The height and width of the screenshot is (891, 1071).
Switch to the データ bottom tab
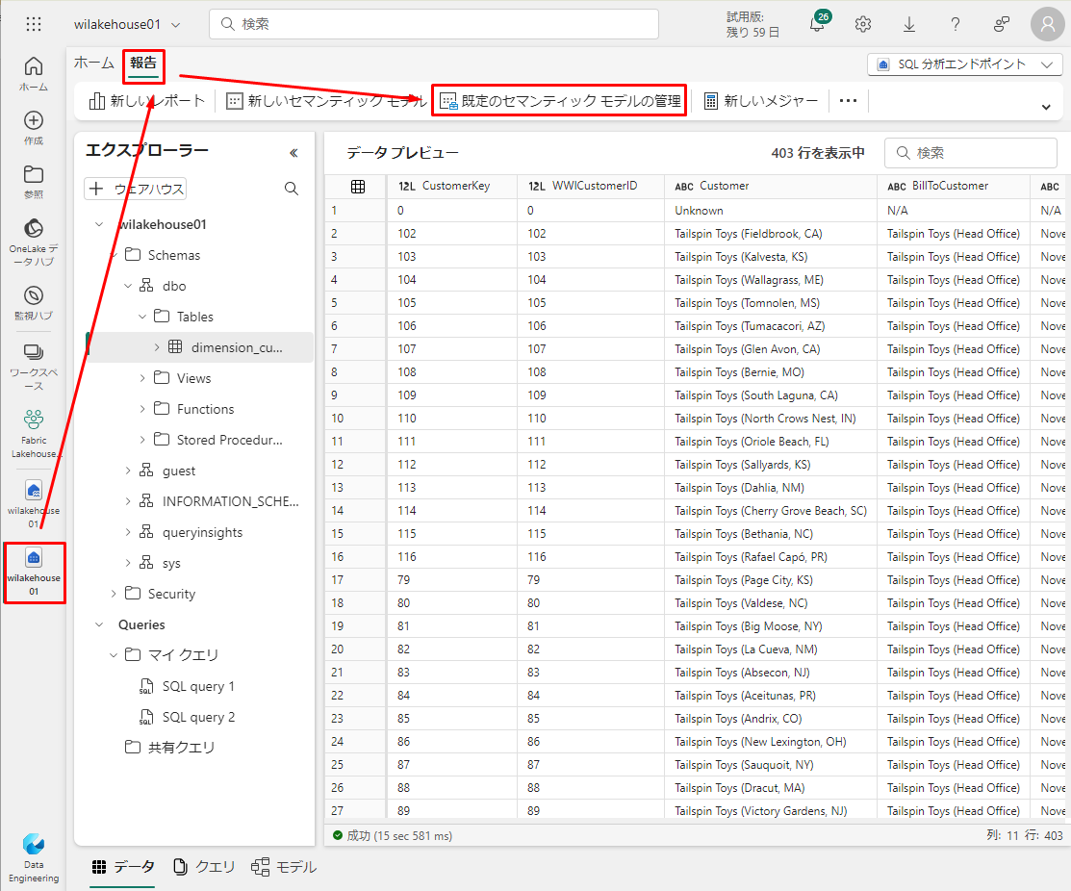[x=123, y=867]
